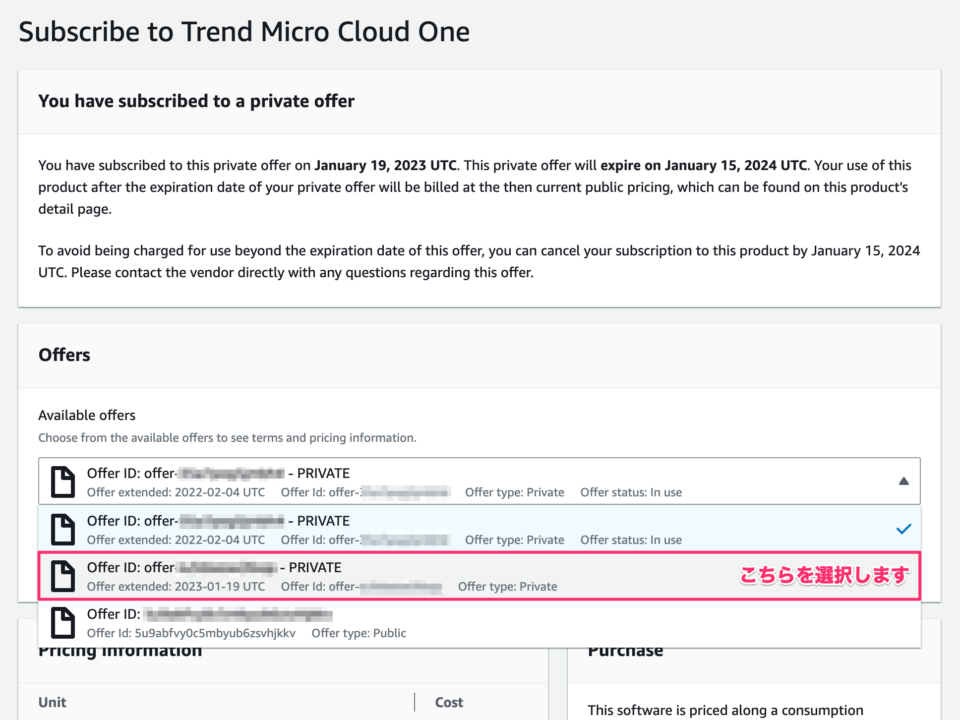The image size is (960, 720).
Task: Collapse the offers list with the up arrow
Action: click(906, 480)
